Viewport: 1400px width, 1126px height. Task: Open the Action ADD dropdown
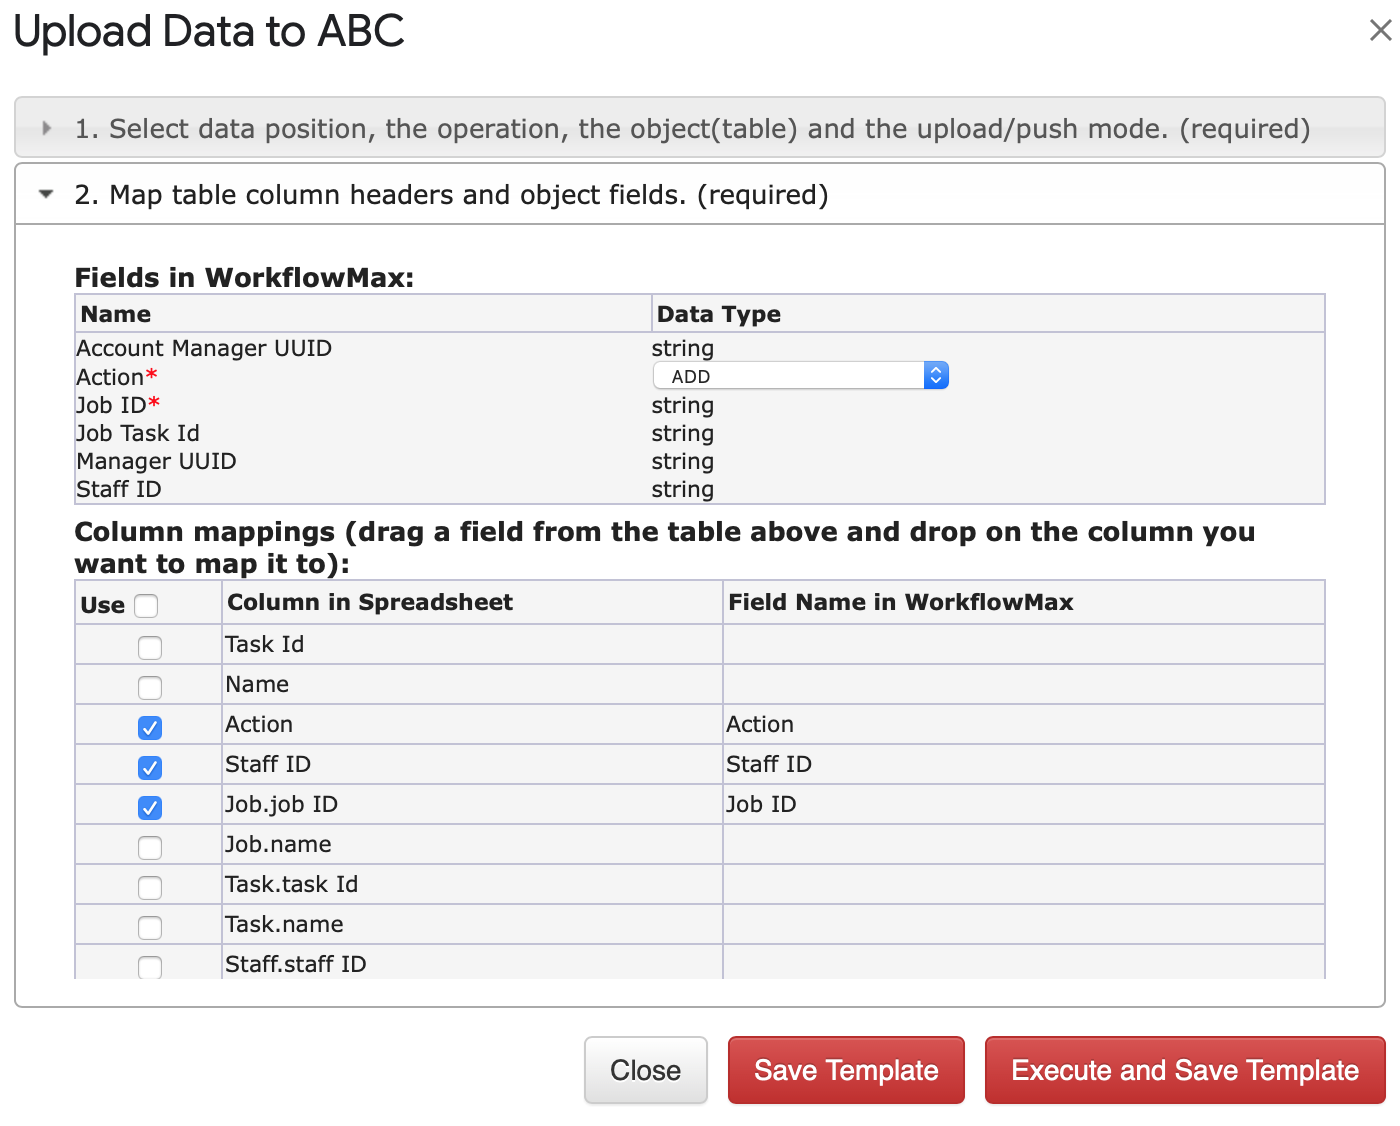800,376
